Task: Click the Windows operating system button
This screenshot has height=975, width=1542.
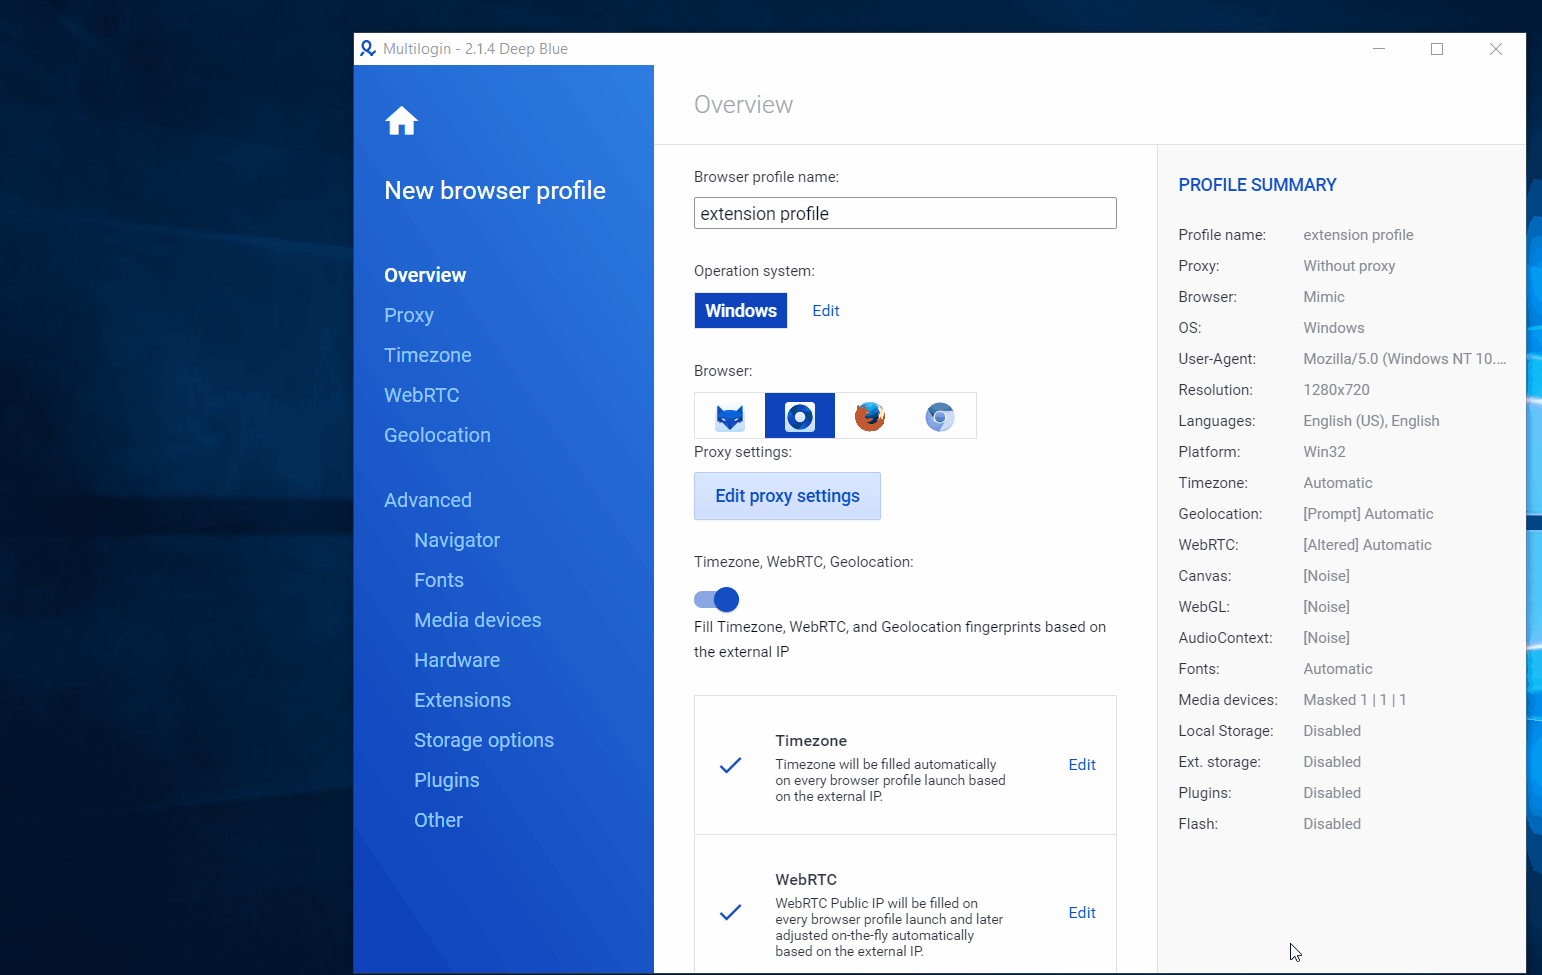Action: tap(741, 310)
